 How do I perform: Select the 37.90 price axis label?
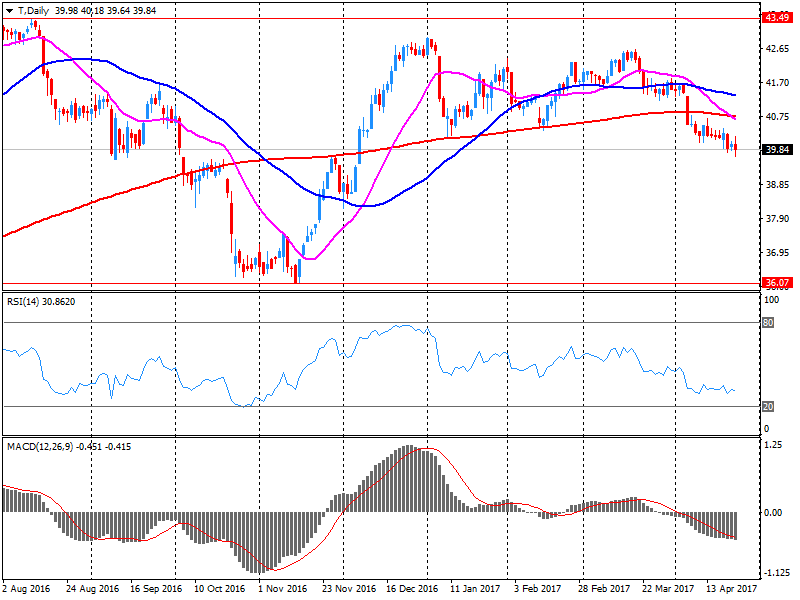(x=777, y=218)
